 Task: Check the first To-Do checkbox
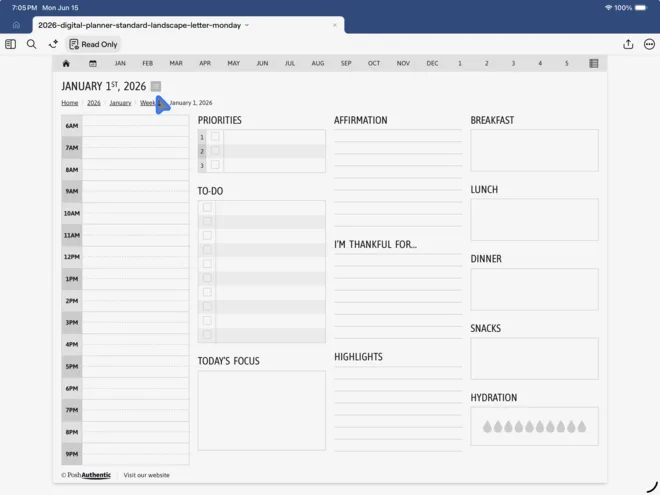click(207, 207)
